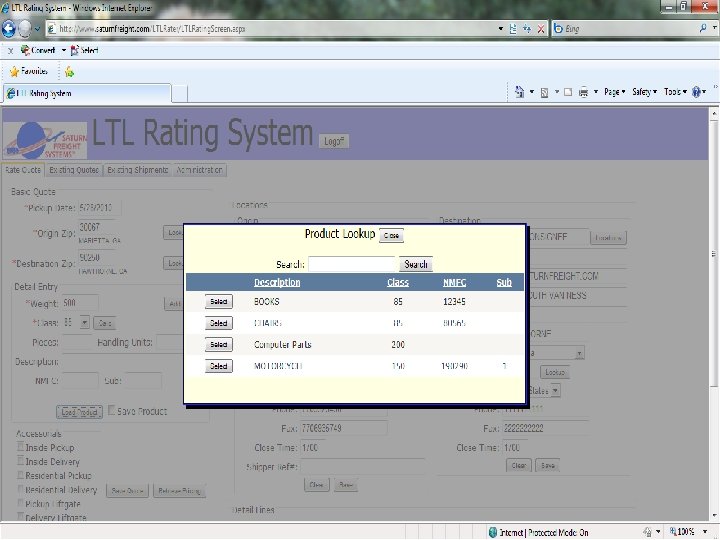Image resolution: width=720 pixels, height=540 pixels.
Task: Click the address bar URL field
Action: click(271, 29)
